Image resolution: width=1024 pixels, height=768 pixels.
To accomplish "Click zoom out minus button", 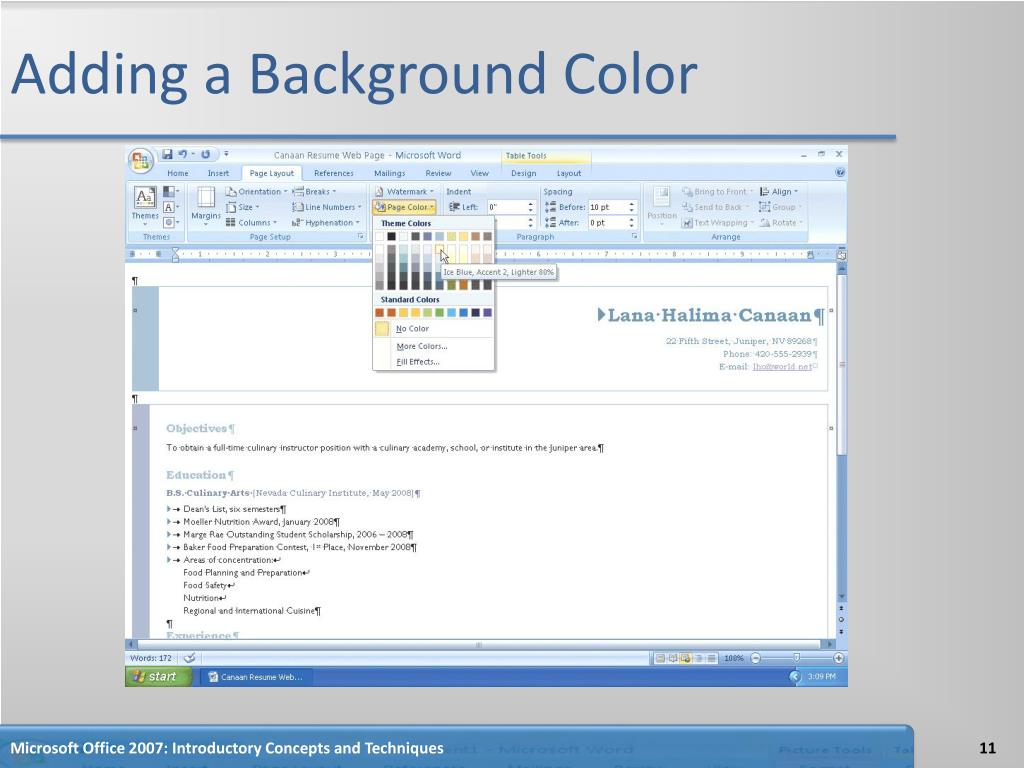I will 756,658.
